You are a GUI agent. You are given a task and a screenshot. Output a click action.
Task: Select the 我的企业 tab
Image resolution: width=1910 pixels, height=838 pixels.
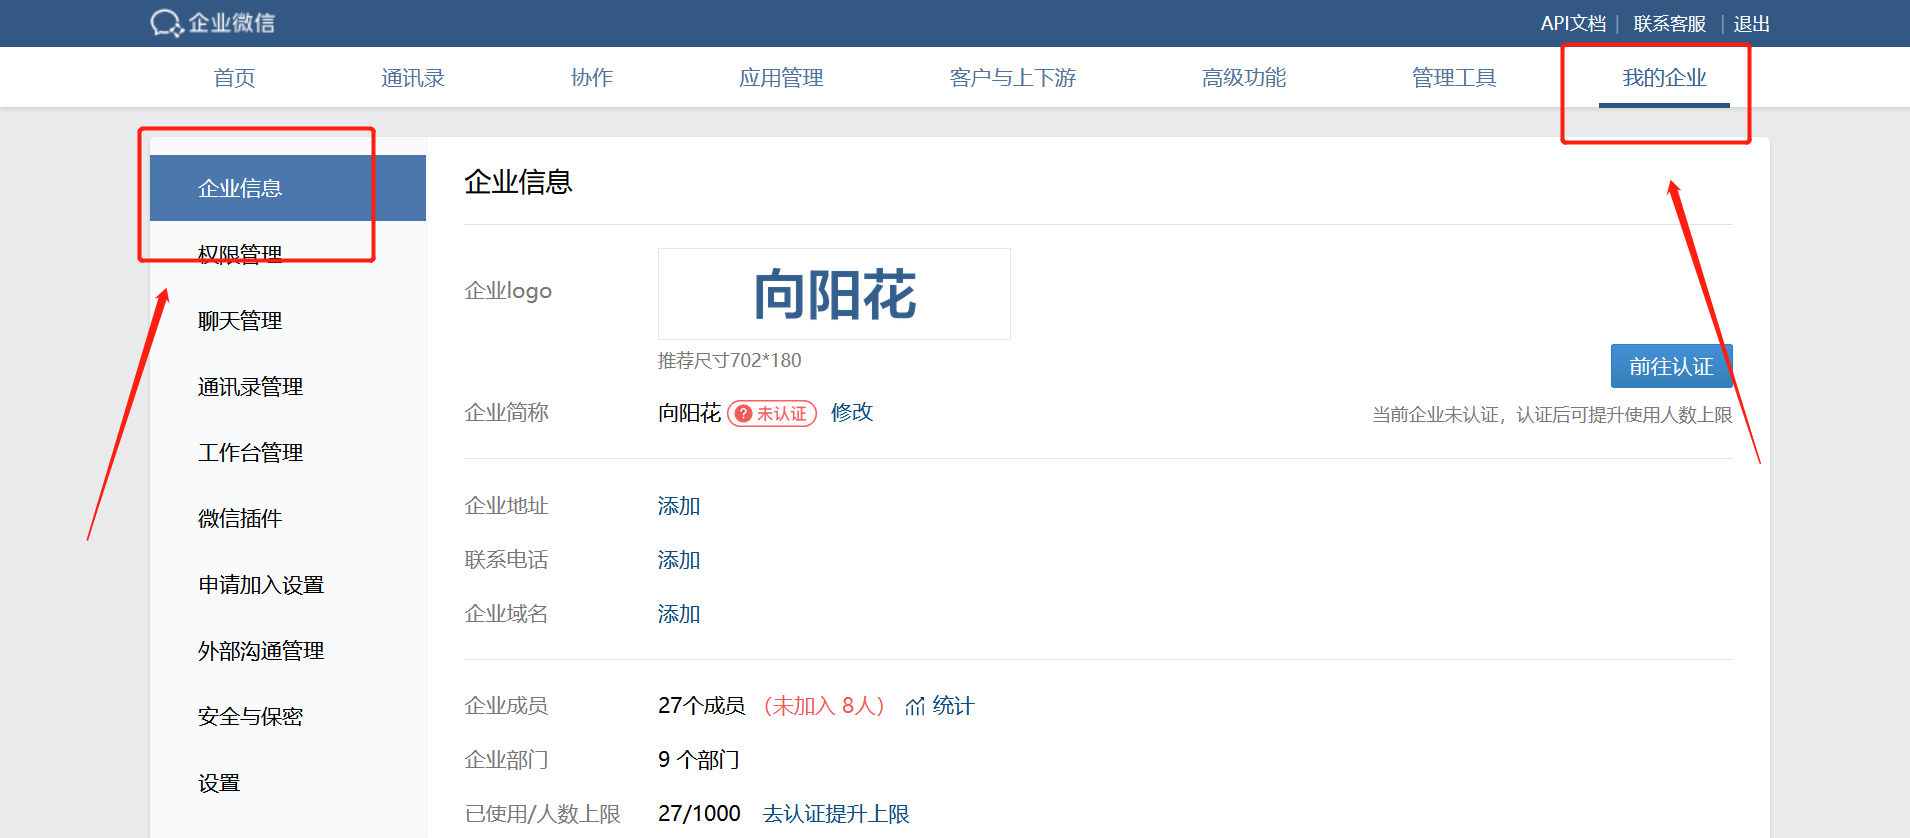[x=1663, y=78]
